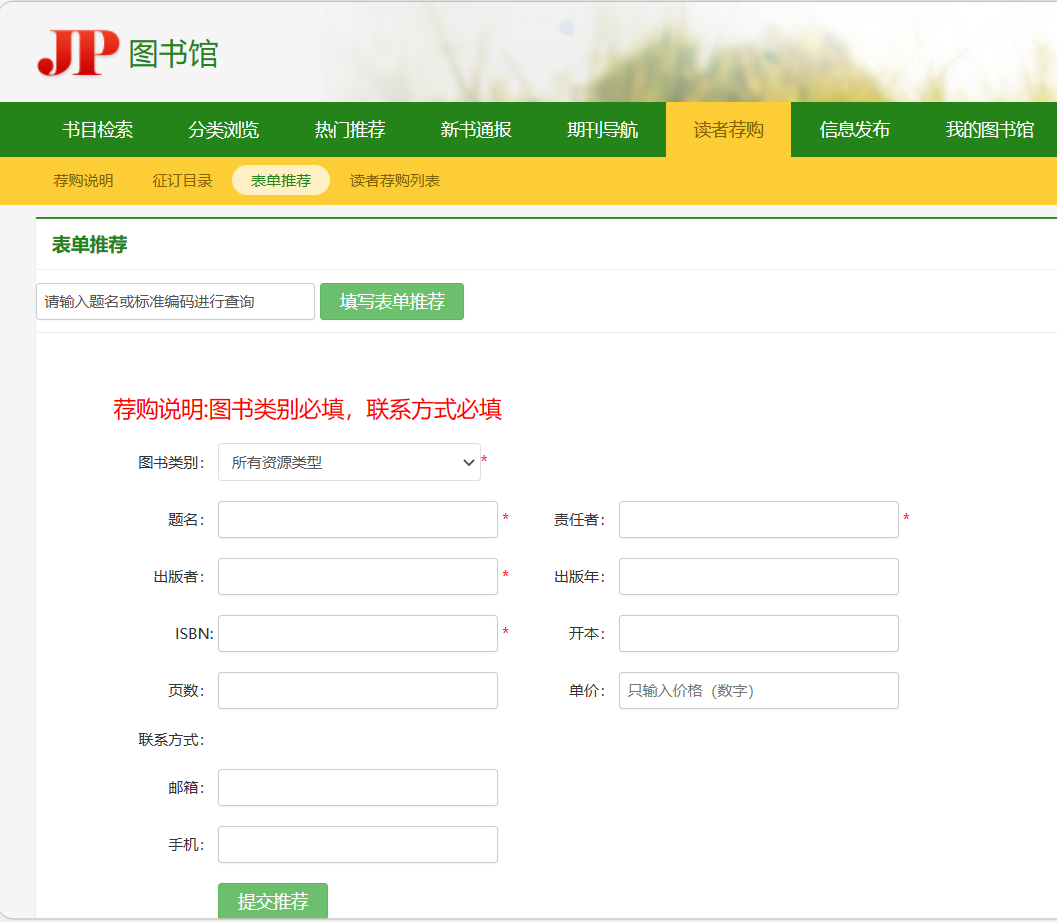Go to 分类浏览 in navigation
Image resolution: width=1057 pixels, height=922 pixels.
pos(224,130)
